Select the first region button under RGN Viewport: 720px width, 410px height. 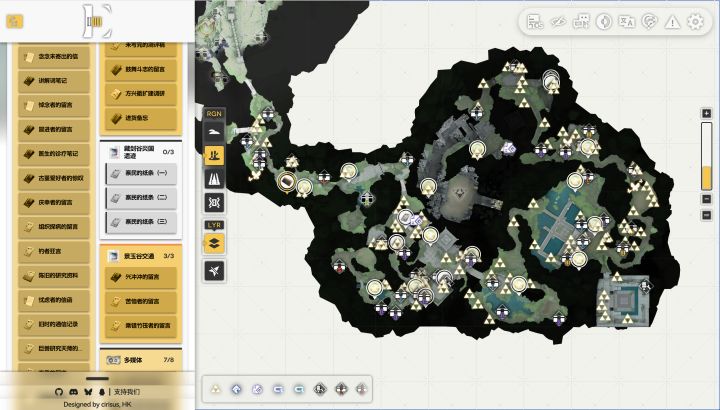(214, 132)
